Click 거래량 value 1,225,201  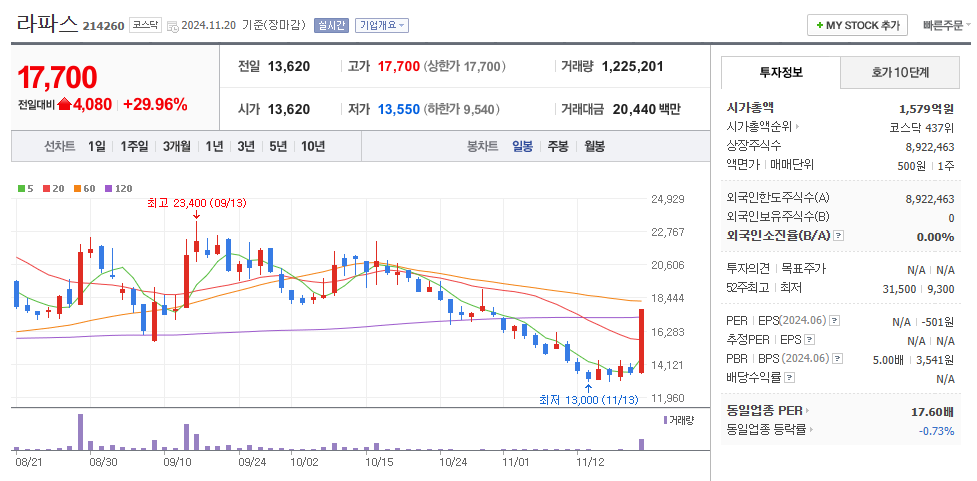coord(632,66)
